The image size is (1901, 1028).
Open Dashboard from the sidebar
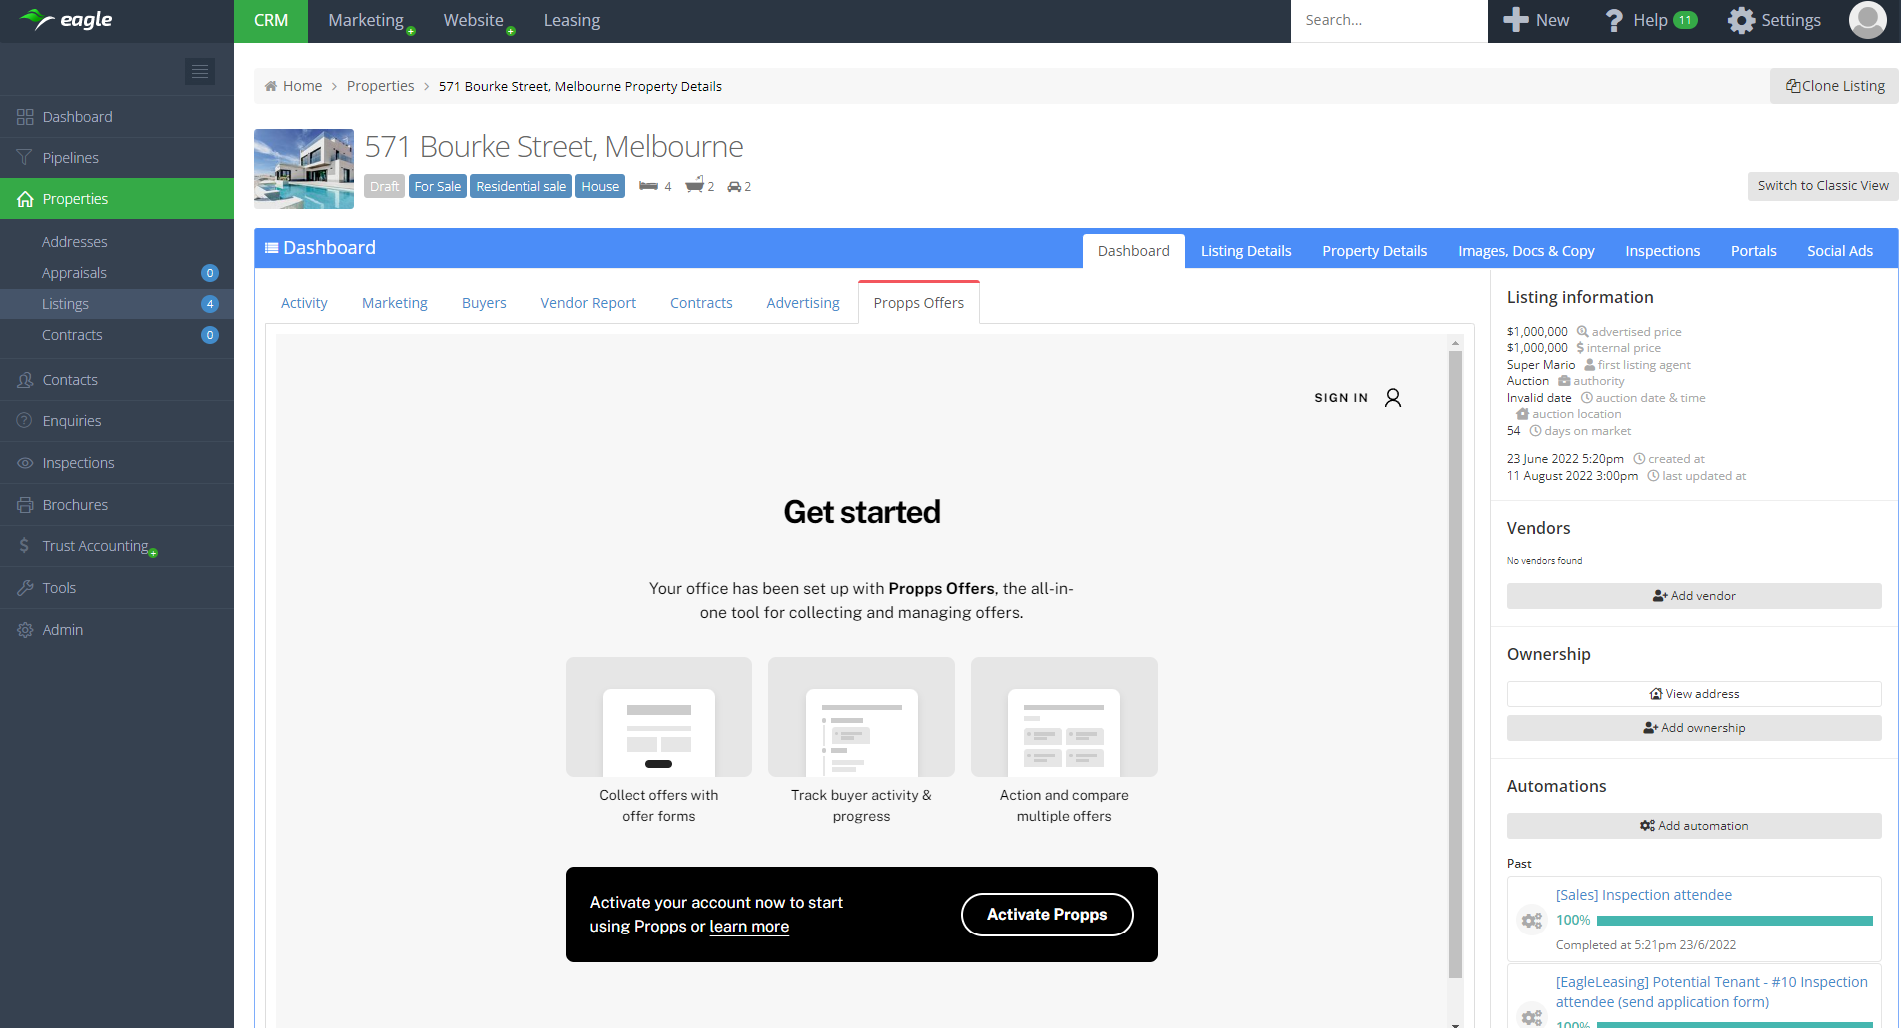click(x=77, y=117)
